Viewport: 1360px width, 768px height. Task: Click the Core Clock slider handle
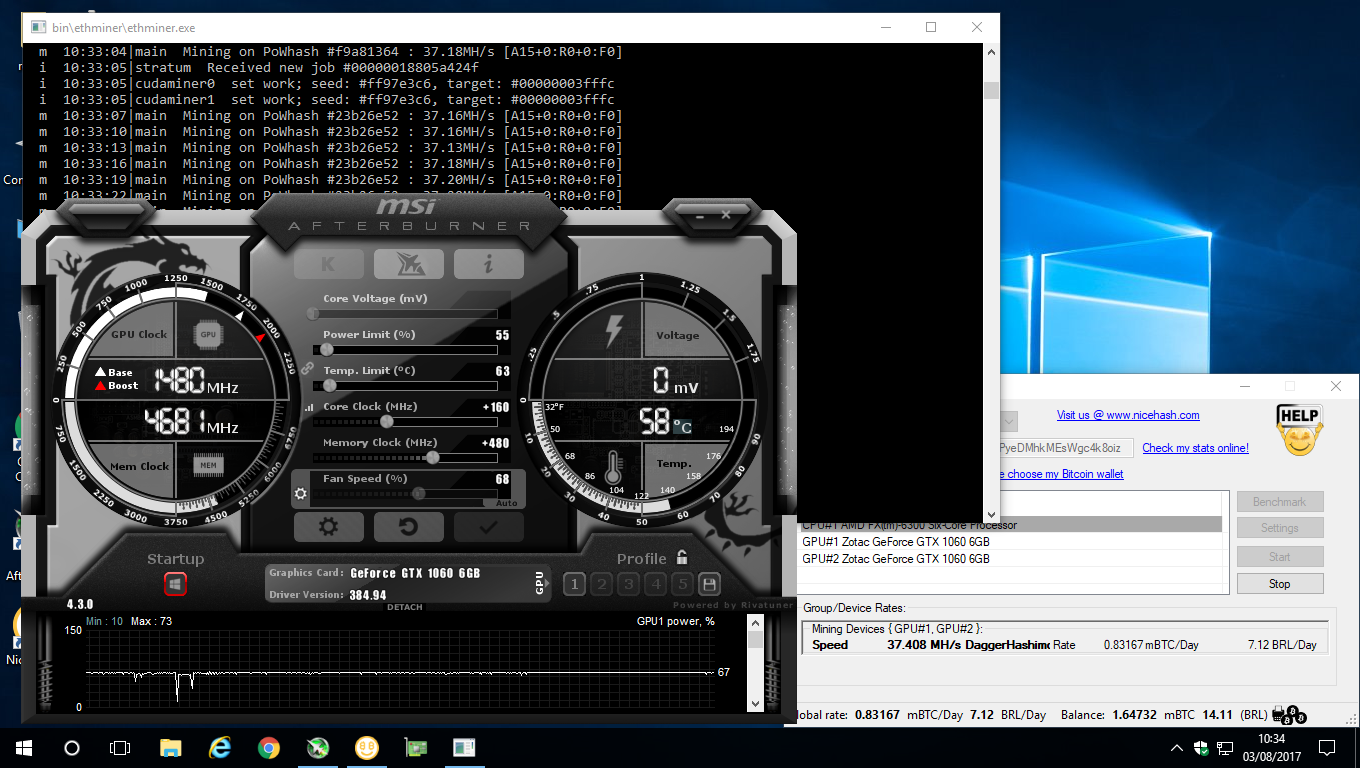pos(388,422)
